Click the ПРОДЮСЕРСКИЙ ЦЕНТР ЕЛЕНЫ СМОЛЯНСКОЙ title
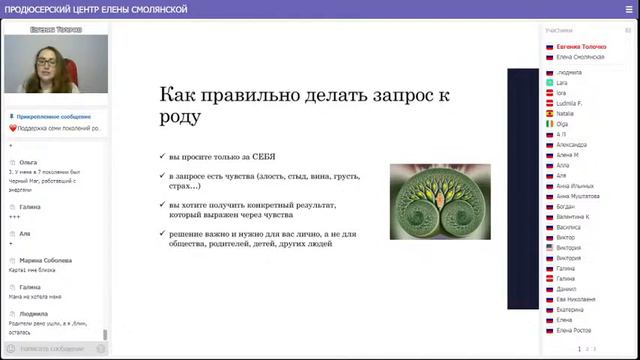Screen dimensions: 640x360 click(x=96, y=9)
